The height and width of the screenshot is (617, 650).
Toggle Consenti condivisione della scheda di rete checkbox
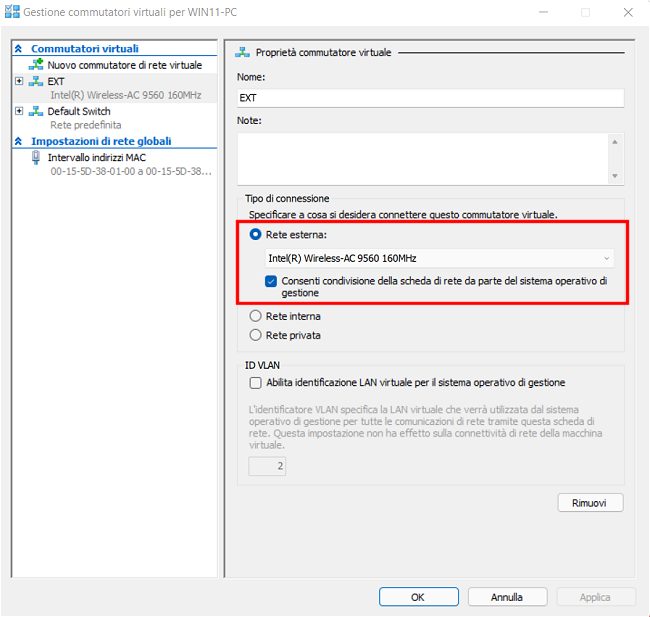pyautogui.click(x=271, y=281)
